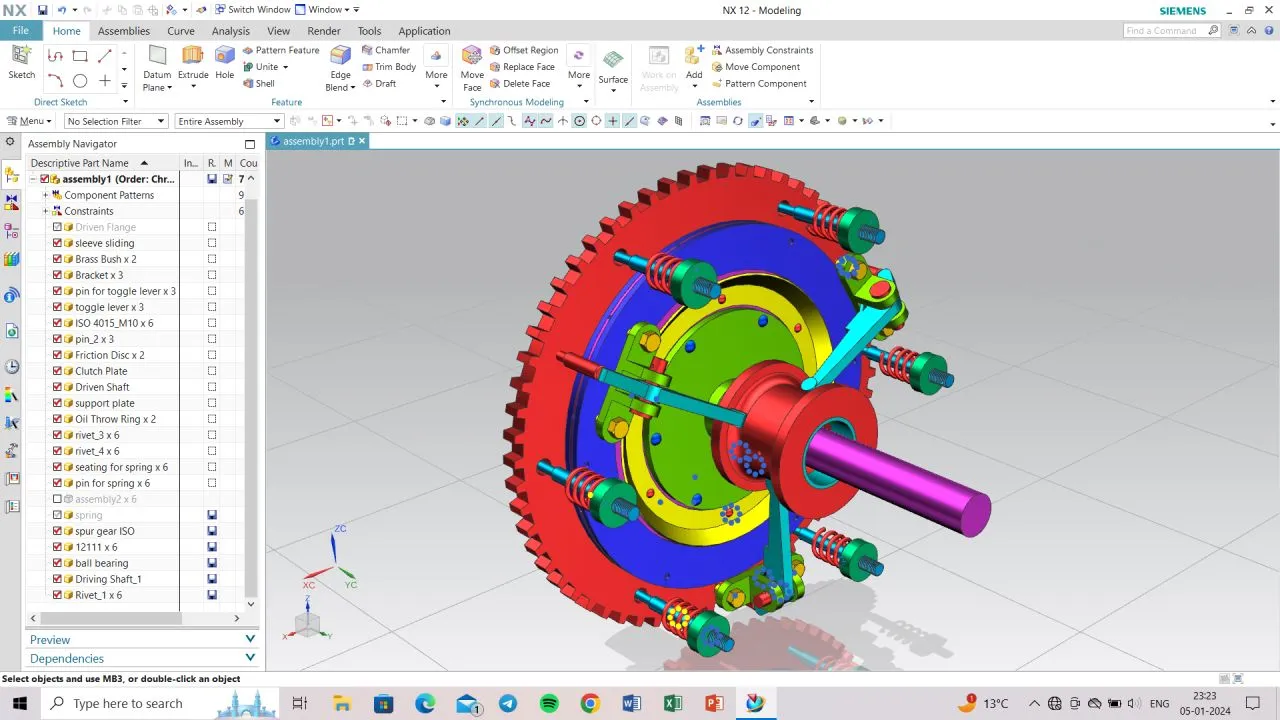This screenshot has width=1280, height=720.
Task: Click the Draft feature icon
Action: (367, 84)
